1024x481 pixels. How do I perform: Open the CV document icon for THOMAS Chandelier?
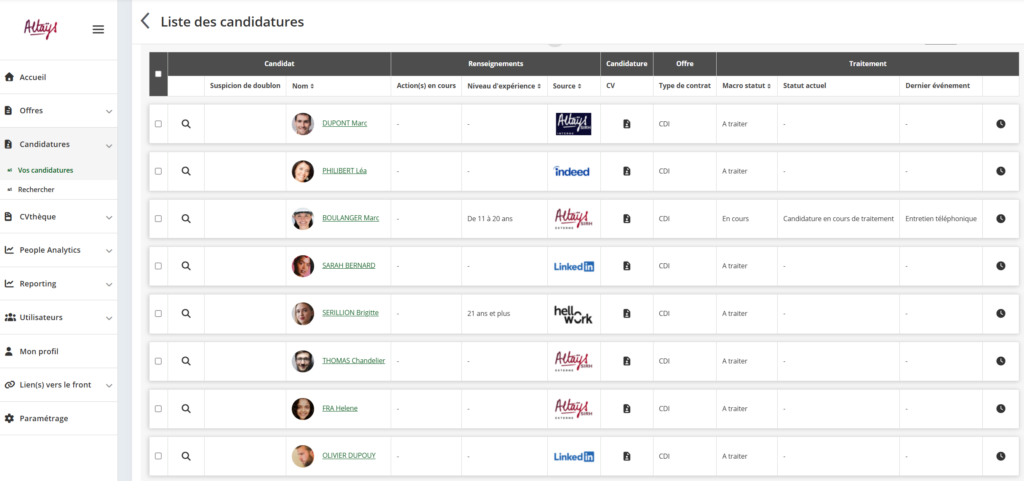626,361
